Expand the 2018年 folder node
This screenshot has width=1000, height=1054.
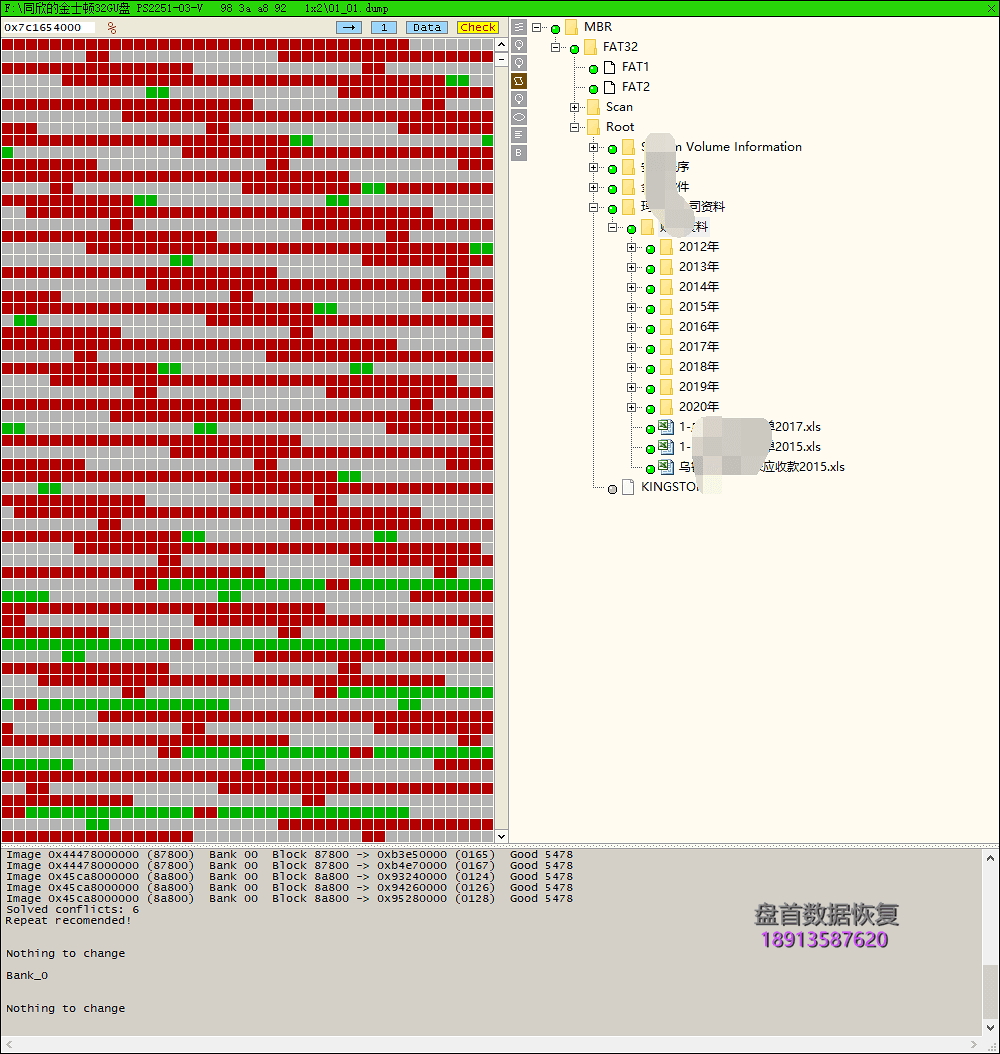(x=631, y=368)
